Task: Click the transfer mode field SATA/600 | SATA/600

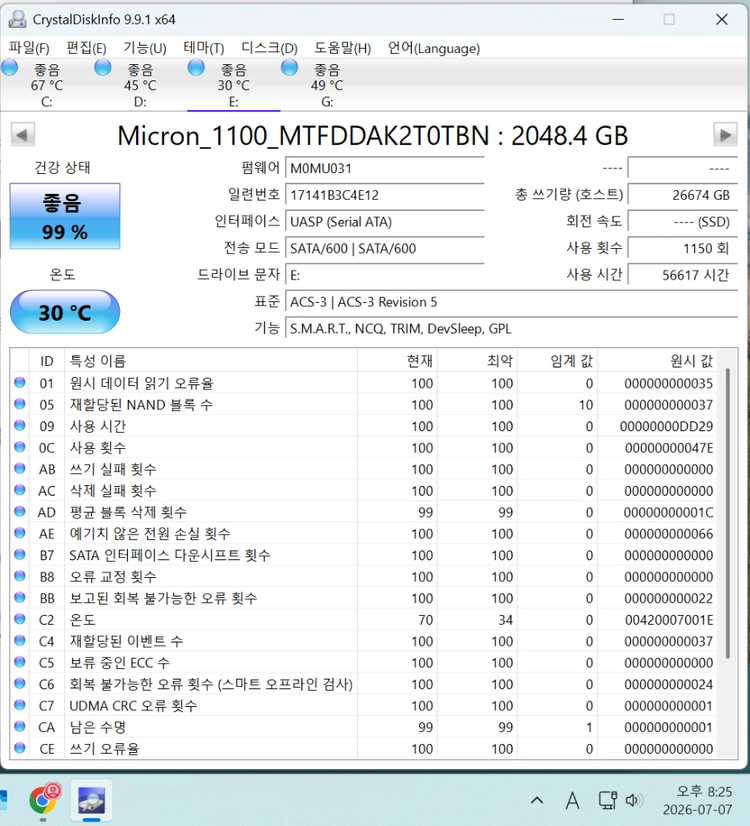Action: tap(384, 249)
